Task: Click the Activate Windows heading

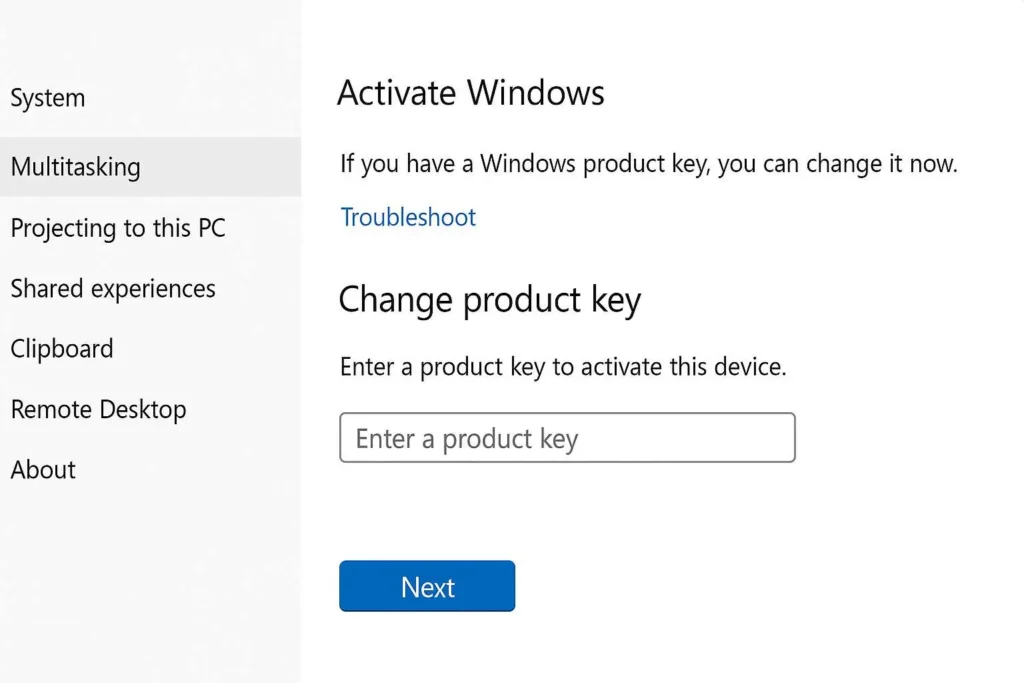Action: pos(471,93)
